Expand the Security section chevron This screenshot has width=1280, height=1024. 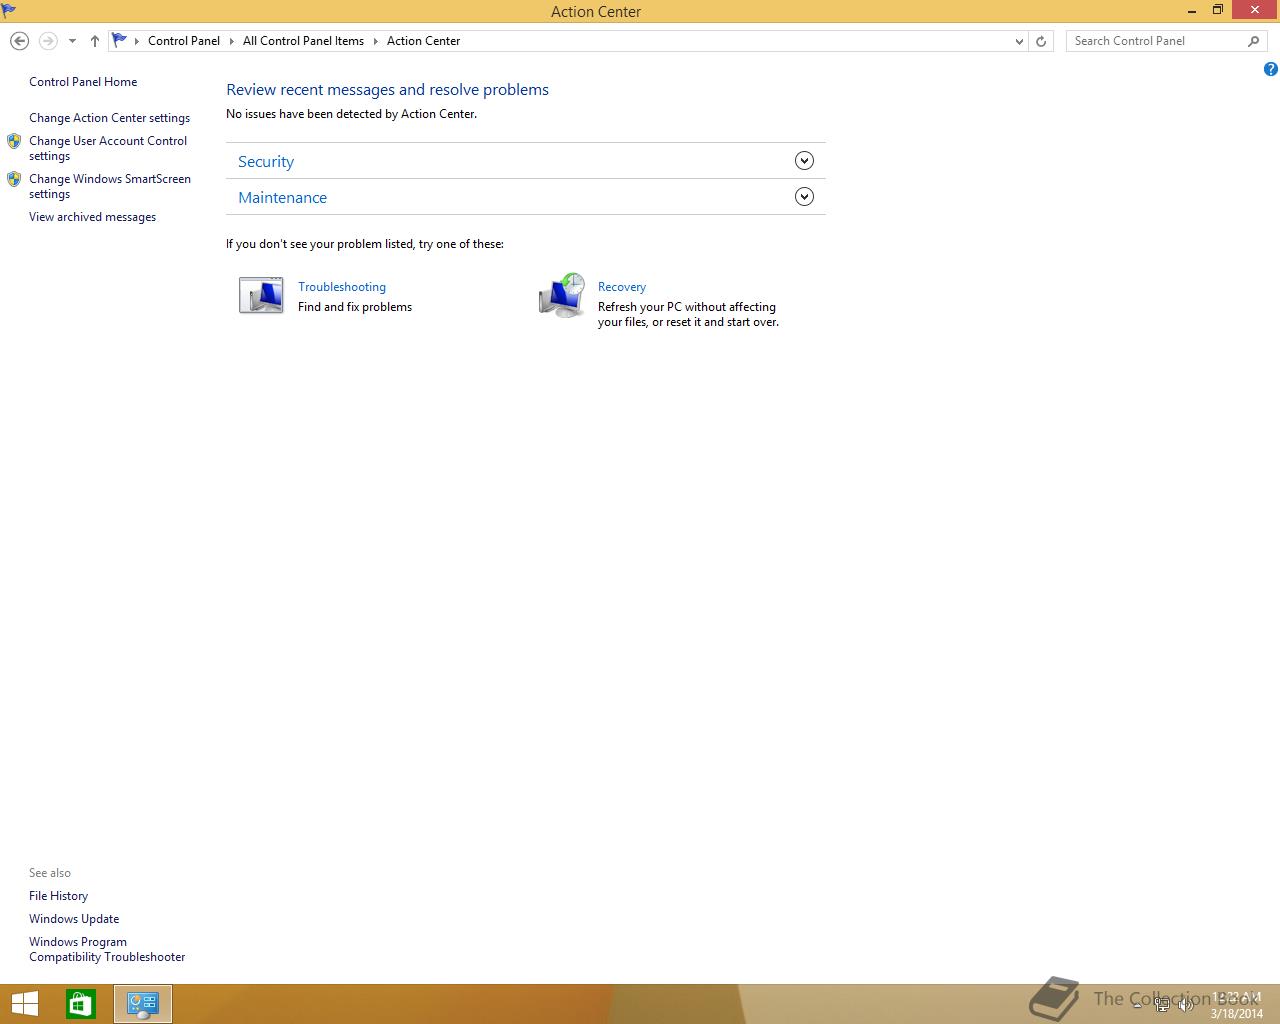pyautogui.click(x=804, y=161)
